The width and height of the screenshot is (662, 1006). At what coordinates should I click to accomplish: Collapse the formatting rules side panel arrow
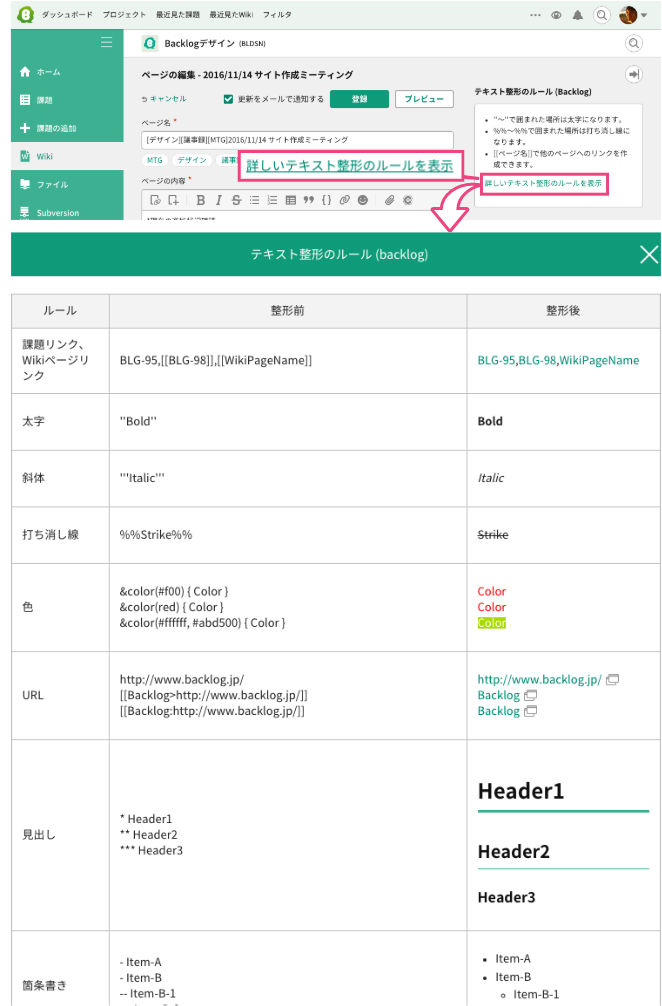634,74
